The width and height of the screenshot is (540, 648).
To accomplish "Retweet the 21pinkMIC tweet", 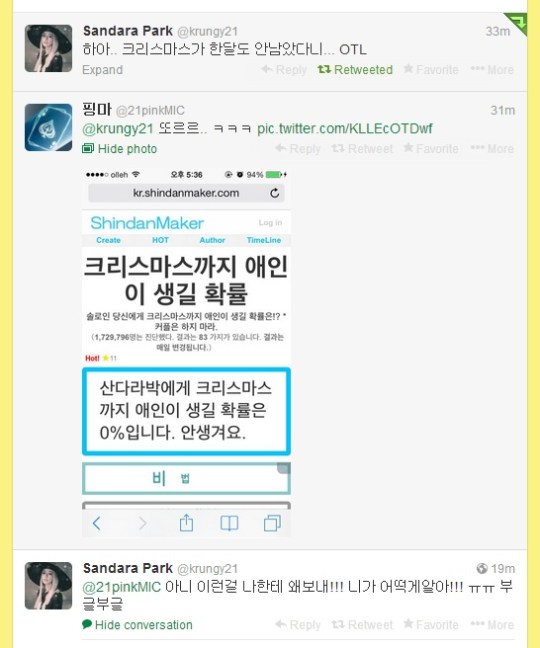I will tap(362, 149).
